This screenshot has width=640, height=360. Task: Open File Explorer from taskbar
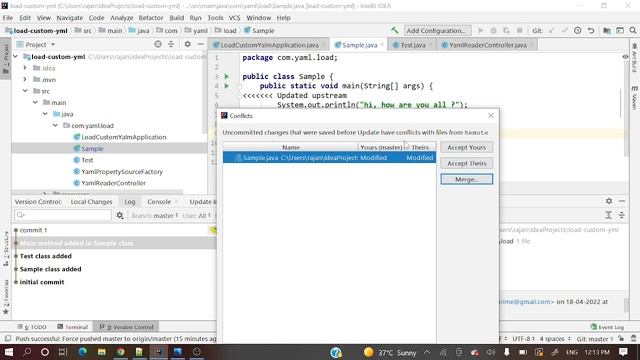click(x=102, y=352)
